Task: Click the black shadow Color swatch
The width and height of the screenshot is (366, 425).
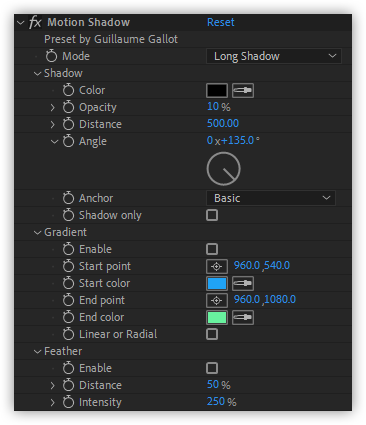Action: (217, 90)
